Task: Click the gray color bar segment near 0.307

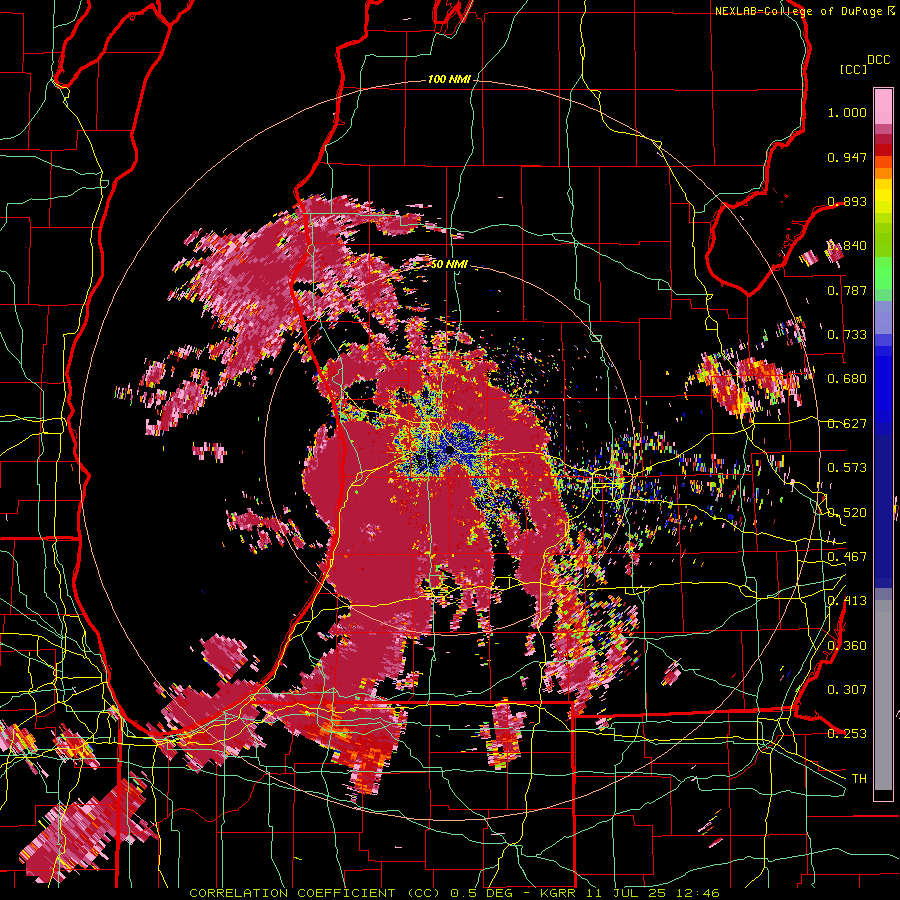Action: click(x=883, y=695)
